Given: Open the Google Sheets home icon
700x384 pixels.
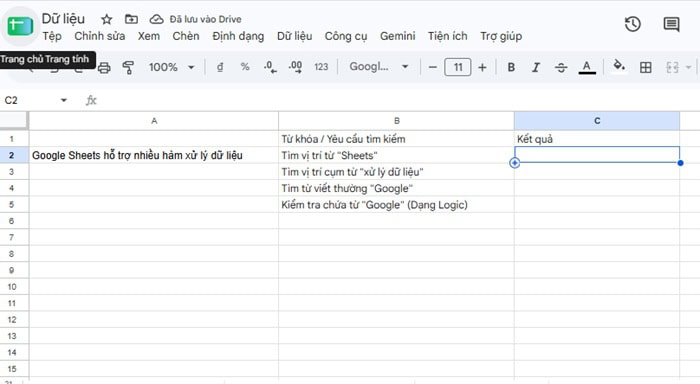Looking at the screenshot, I should pos(20,26).
